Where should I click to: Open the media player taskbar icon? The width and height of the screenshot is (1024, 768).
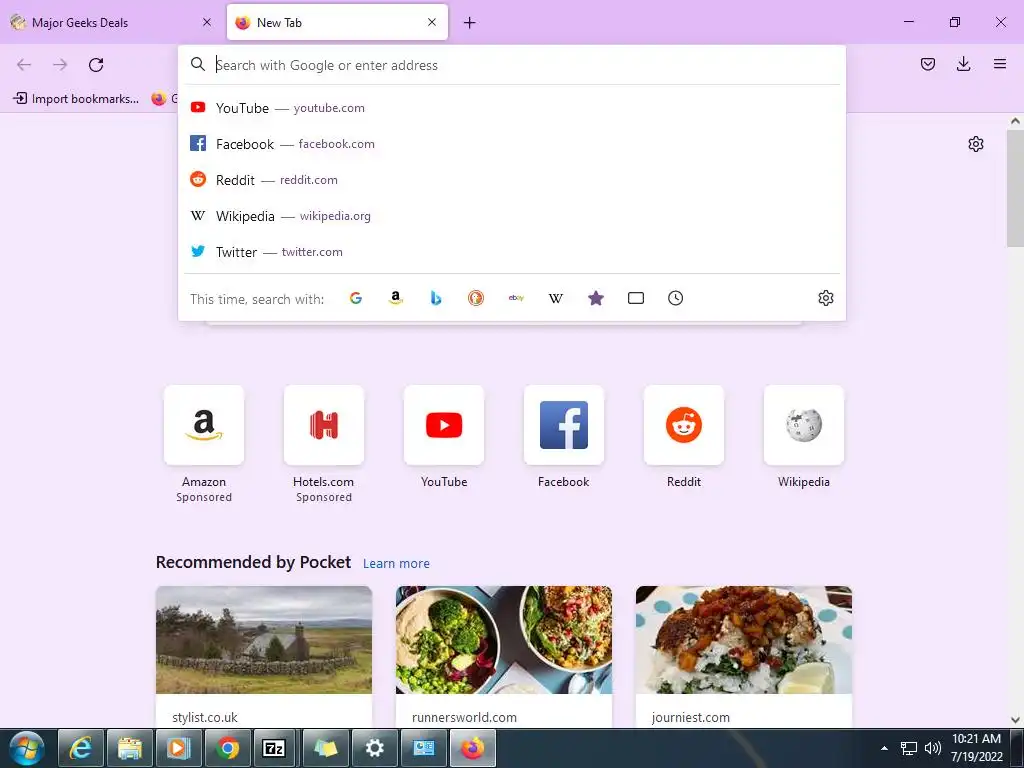(178, 748)
